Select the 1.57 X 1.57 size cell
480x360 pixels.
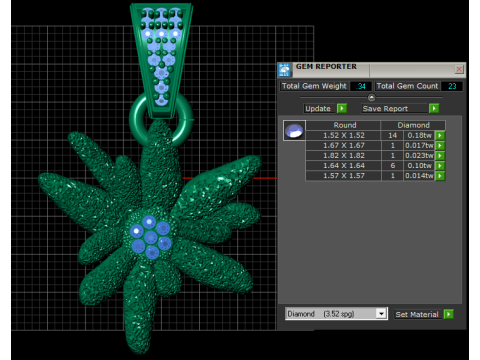pos(344,175)
